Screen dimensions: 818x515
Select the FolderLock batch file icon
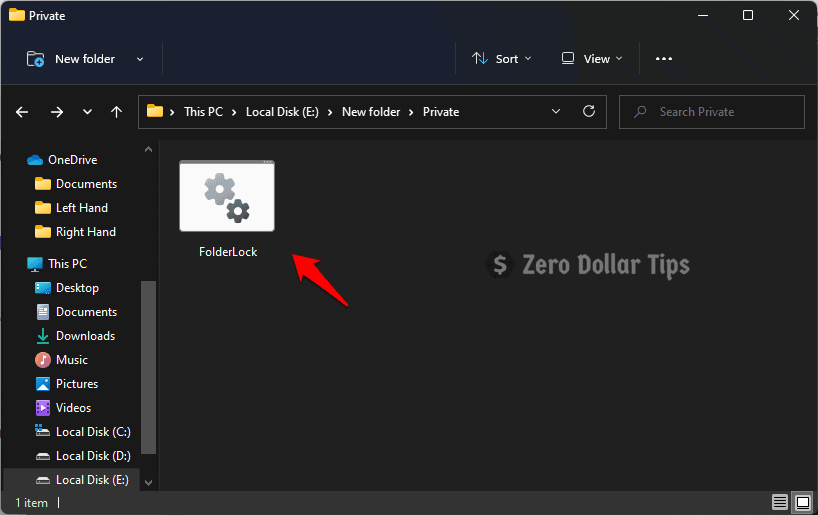[227, 196]
